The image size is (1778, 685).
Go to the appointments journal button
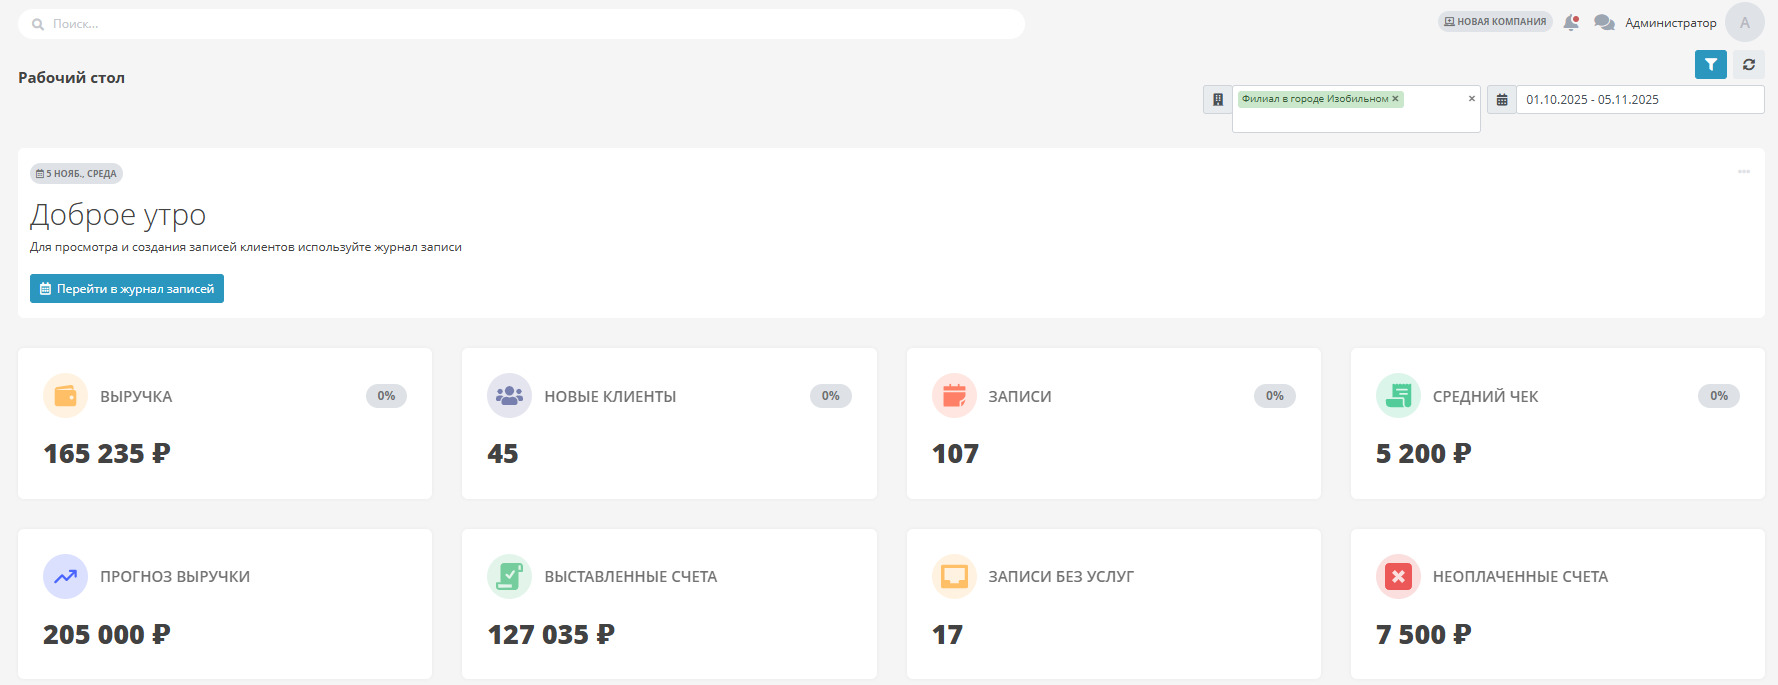click(x=127, y=289)
